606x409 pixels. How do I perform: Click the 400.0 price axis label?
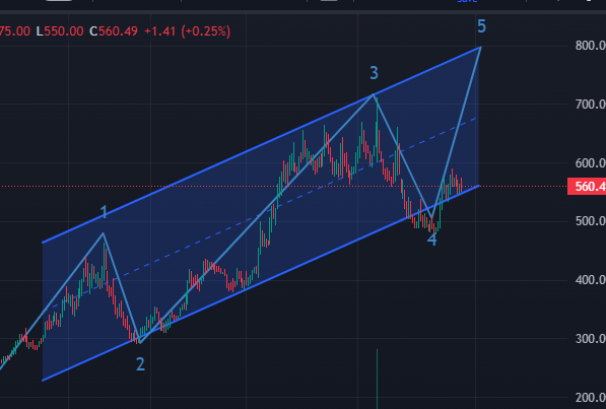coord(590,280)
